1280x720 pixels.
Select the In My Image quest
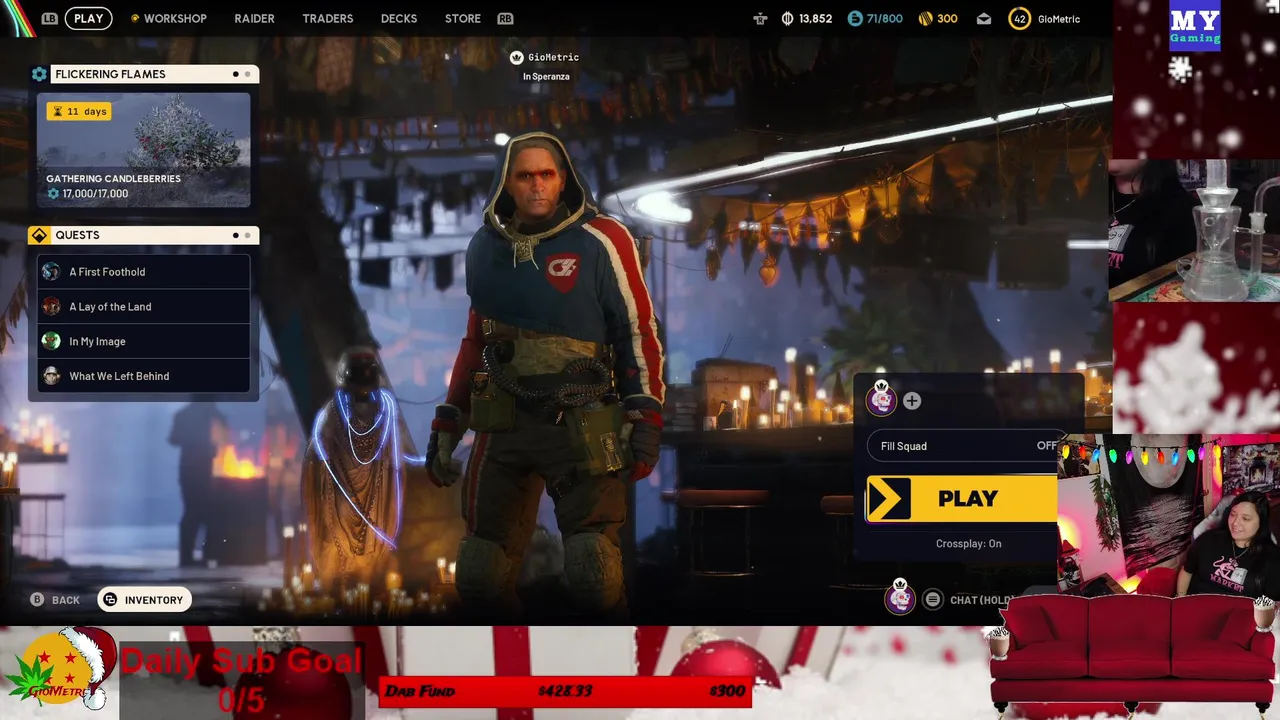click(x=144, y=341)
